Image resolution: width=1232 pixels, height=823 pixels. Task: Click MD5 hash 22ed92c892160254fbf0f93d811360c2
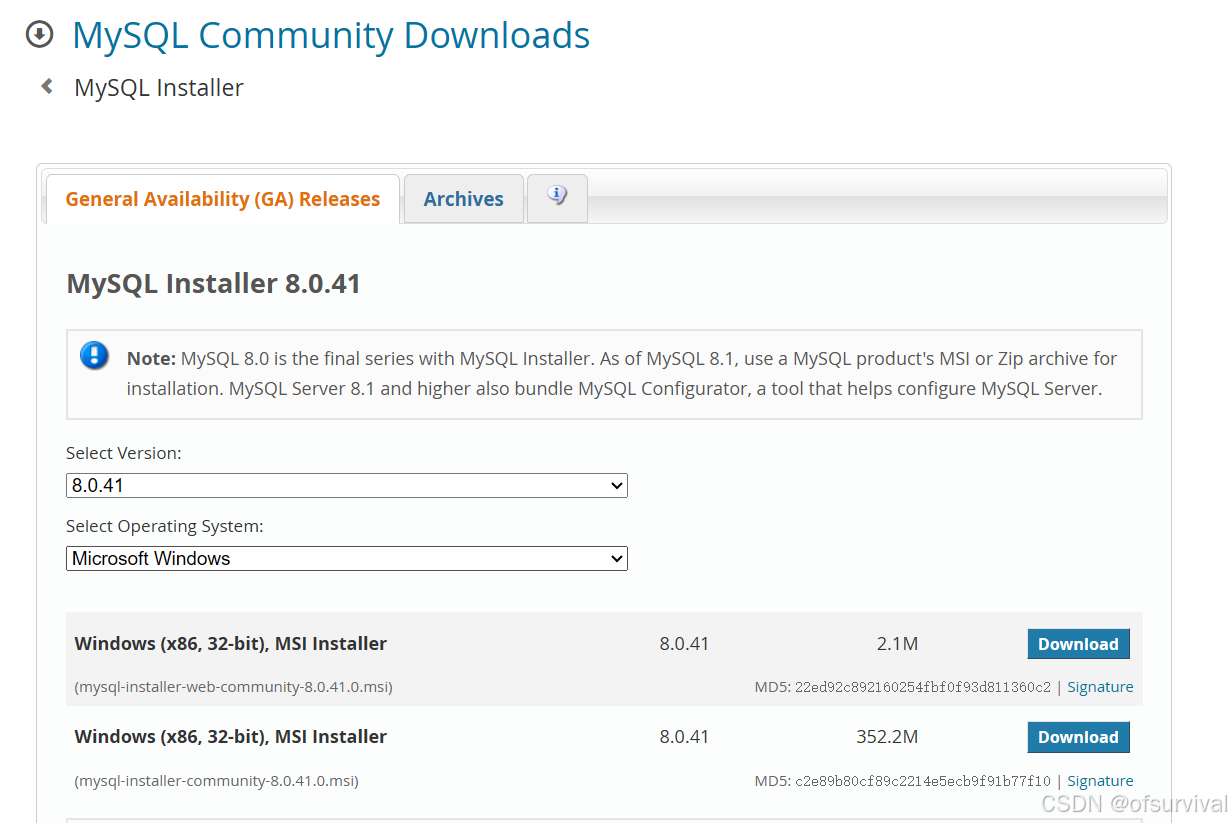point(923,687)
